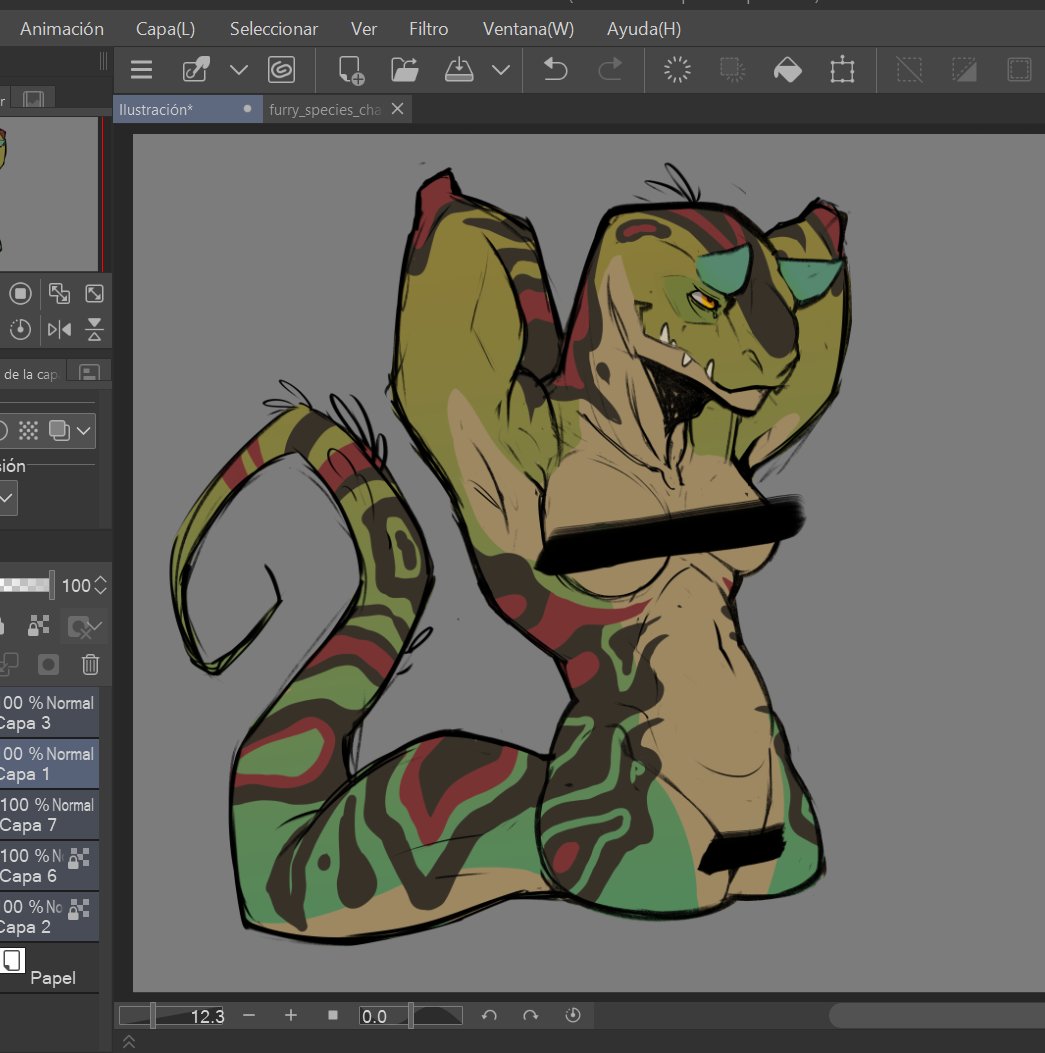Expand the brush shape dropdown in the properties panel
Screen dimensions: 1045x1053
pyautogui.click(x=86, y=430)
